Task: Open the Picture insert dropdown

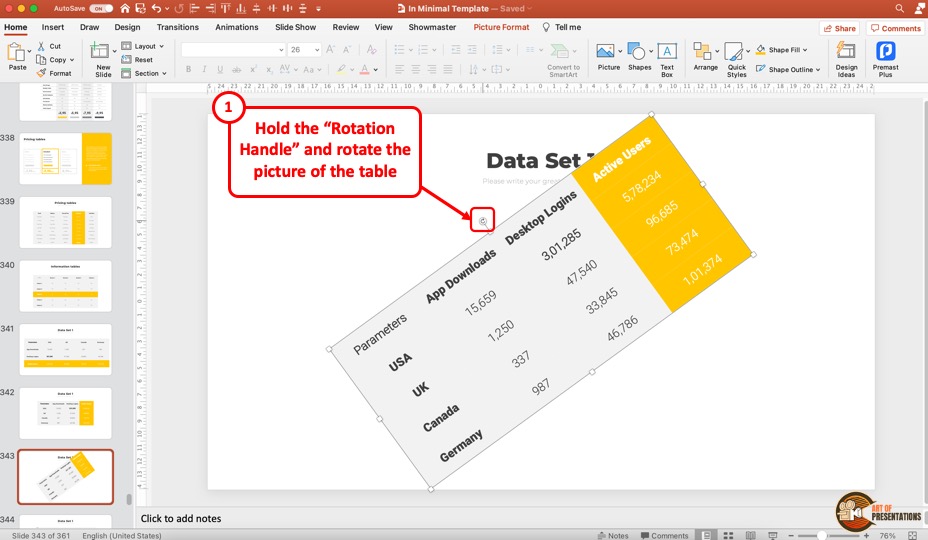Action: coord(620,51)
